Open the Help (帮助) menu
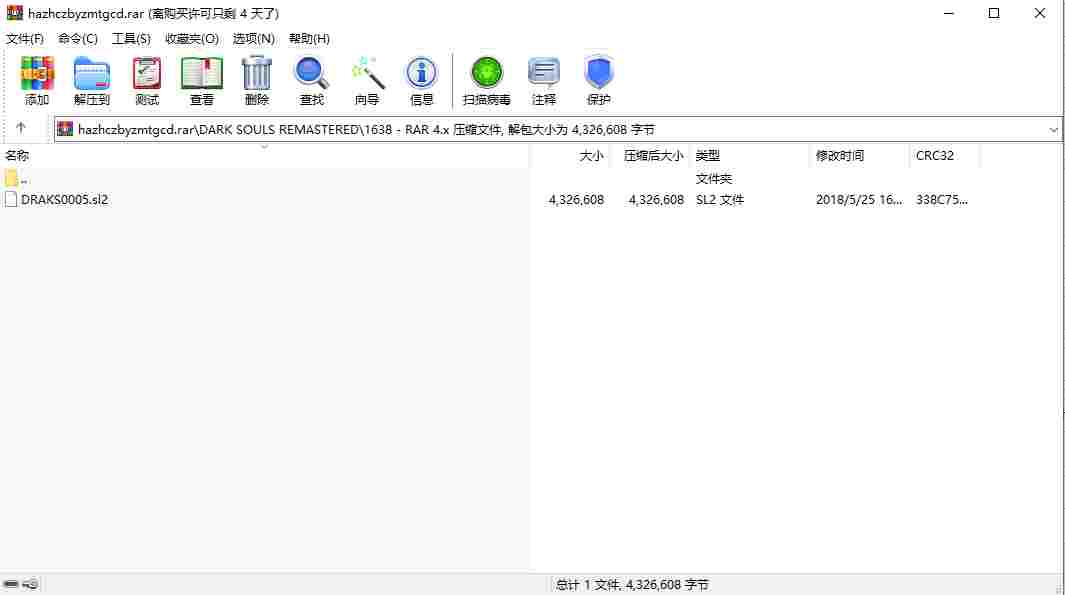This screenshot has width=1065, height=595. [x=309, y=39]
